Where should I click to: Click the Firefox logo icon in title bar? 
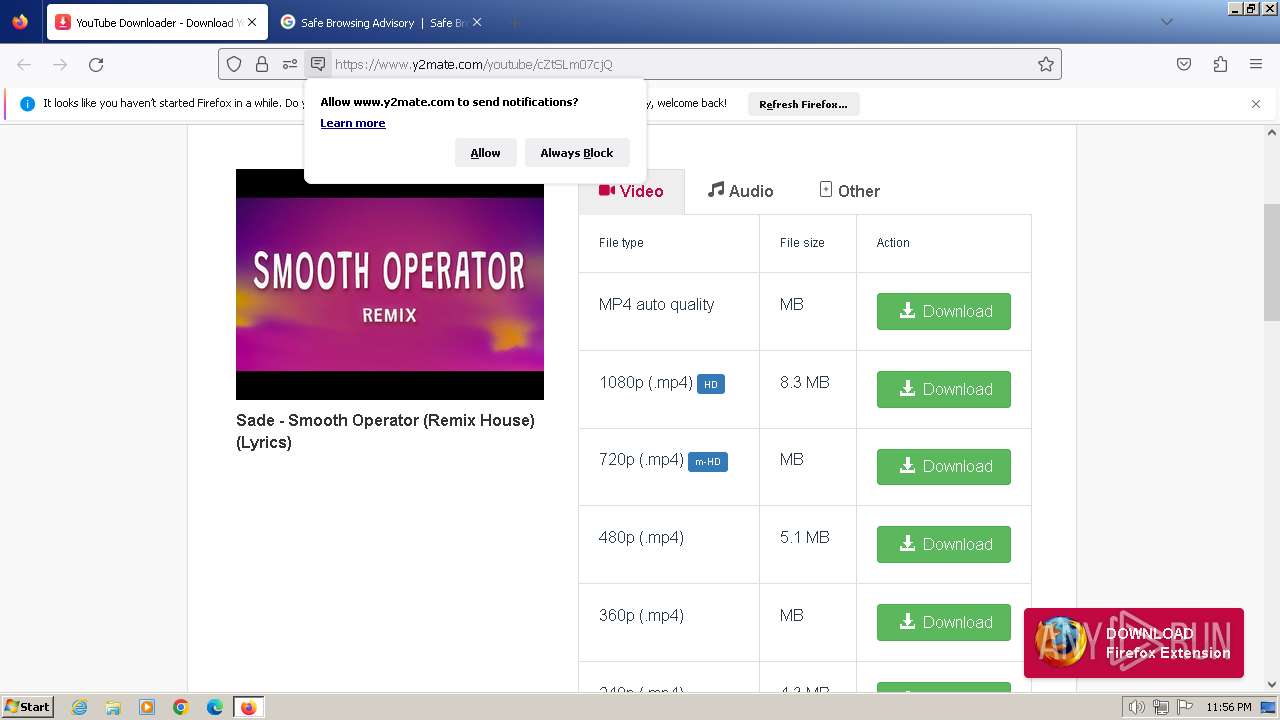pyautogui.click(x=20, y=21)
